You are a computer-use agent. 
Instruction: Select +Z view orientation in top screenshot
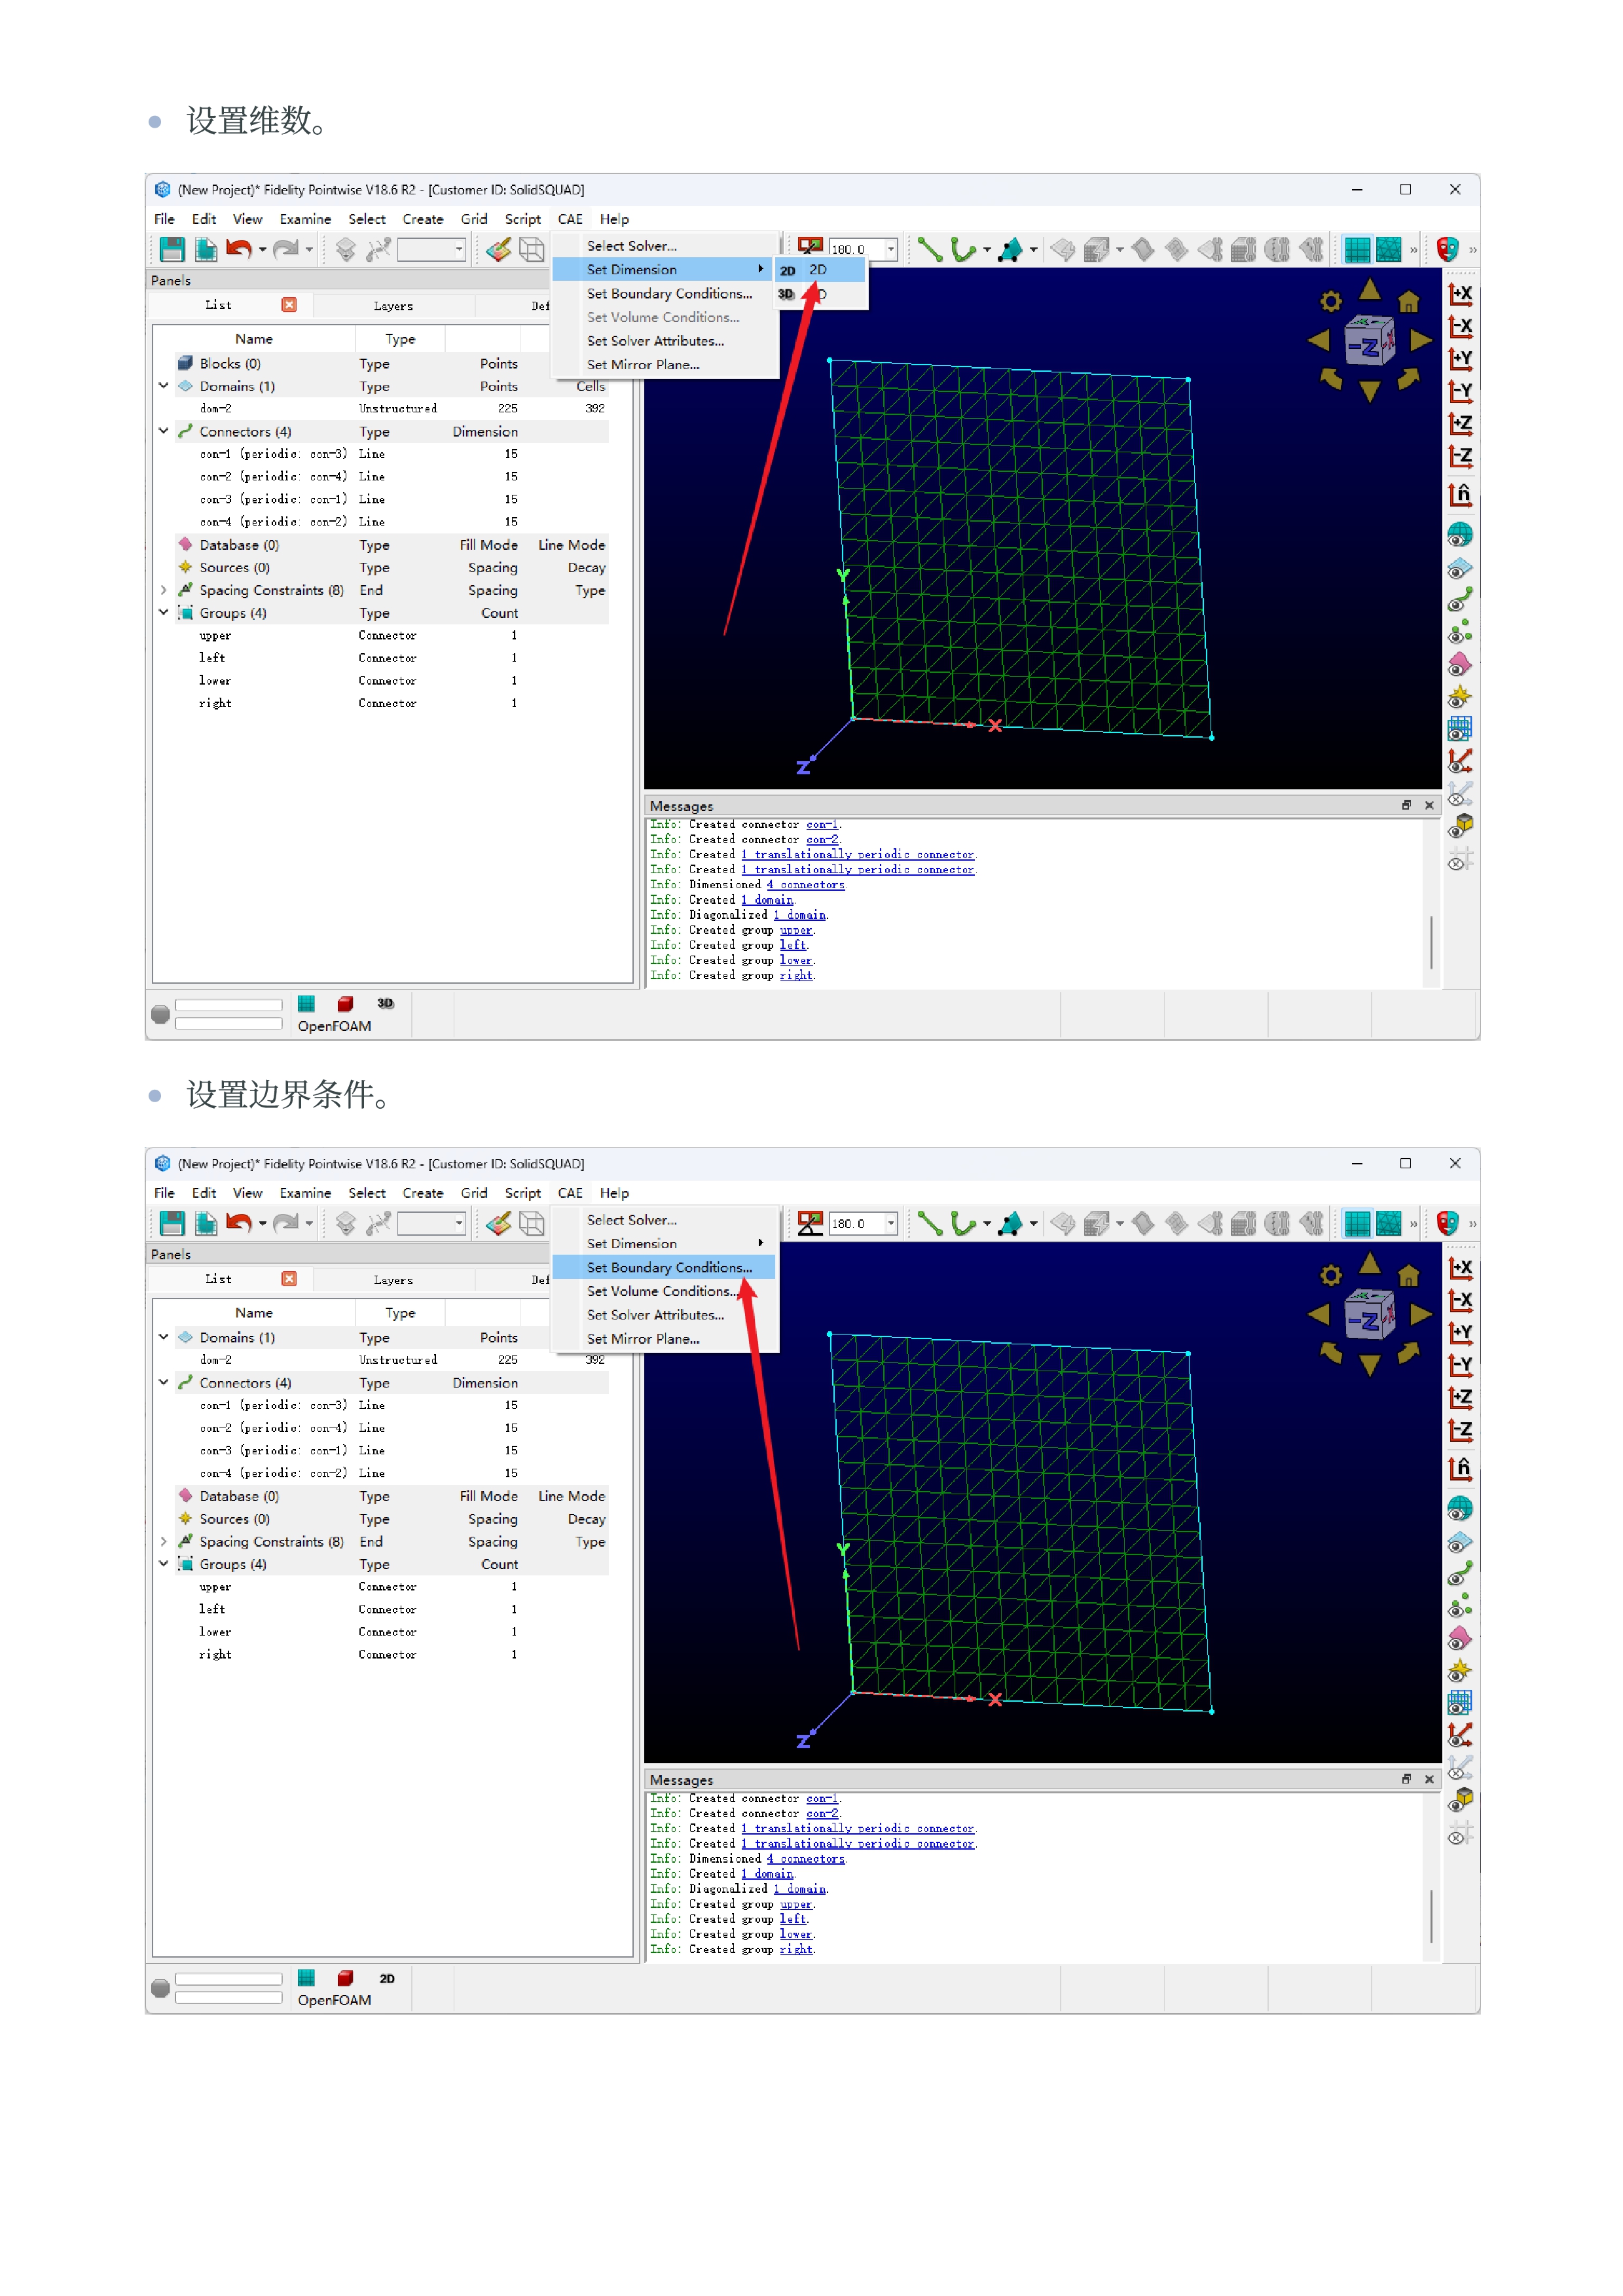point(1460,425)
